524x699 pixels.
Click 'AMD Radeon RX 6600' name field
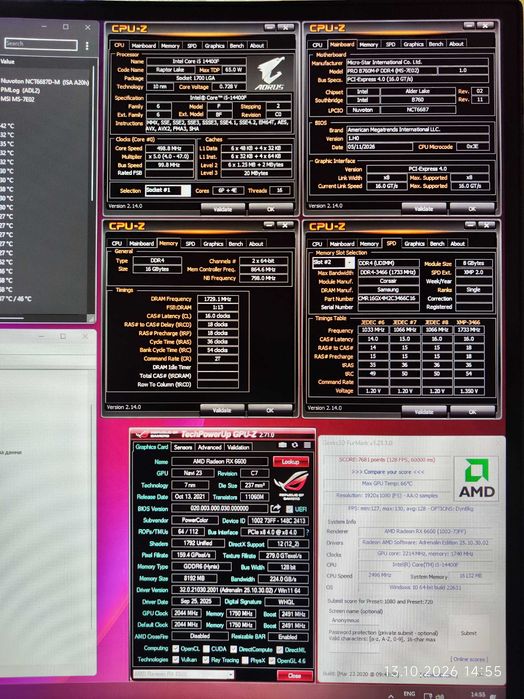pyautogui.click(x=219, y=461)
